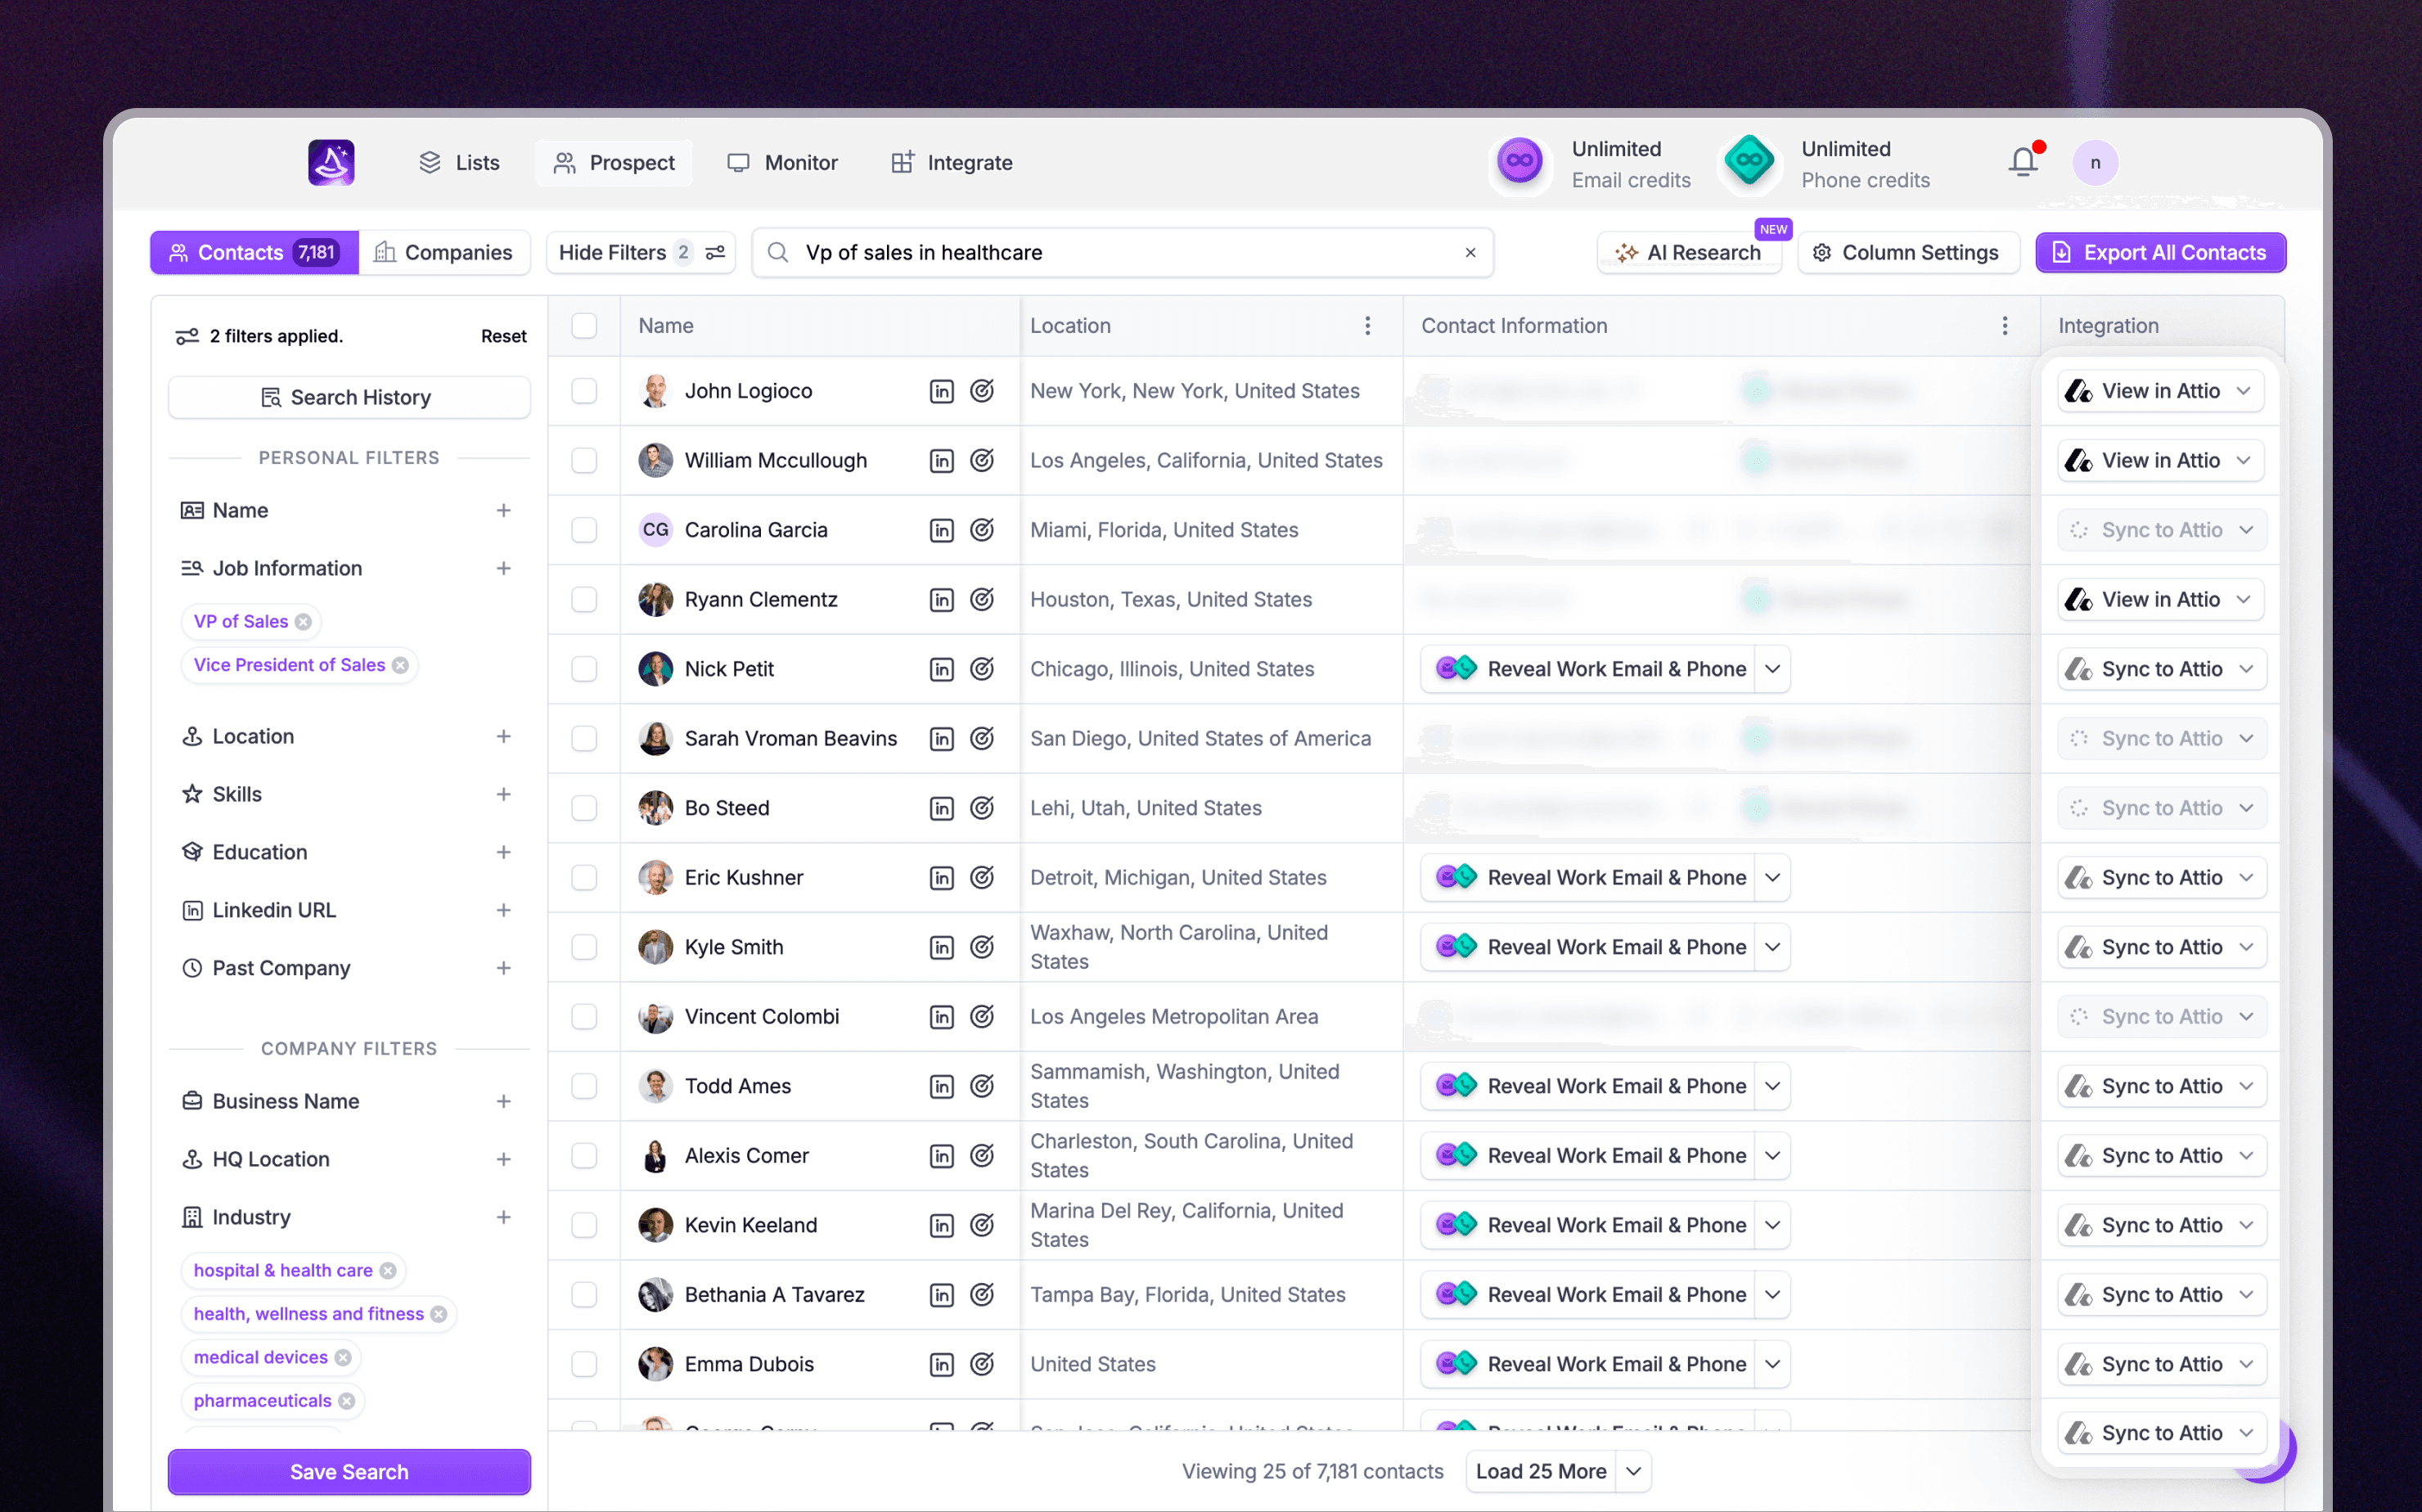Viewport: 2422px width, 1512px height.
Task: Switch to the Monitor tab
Action: [782, 163]
